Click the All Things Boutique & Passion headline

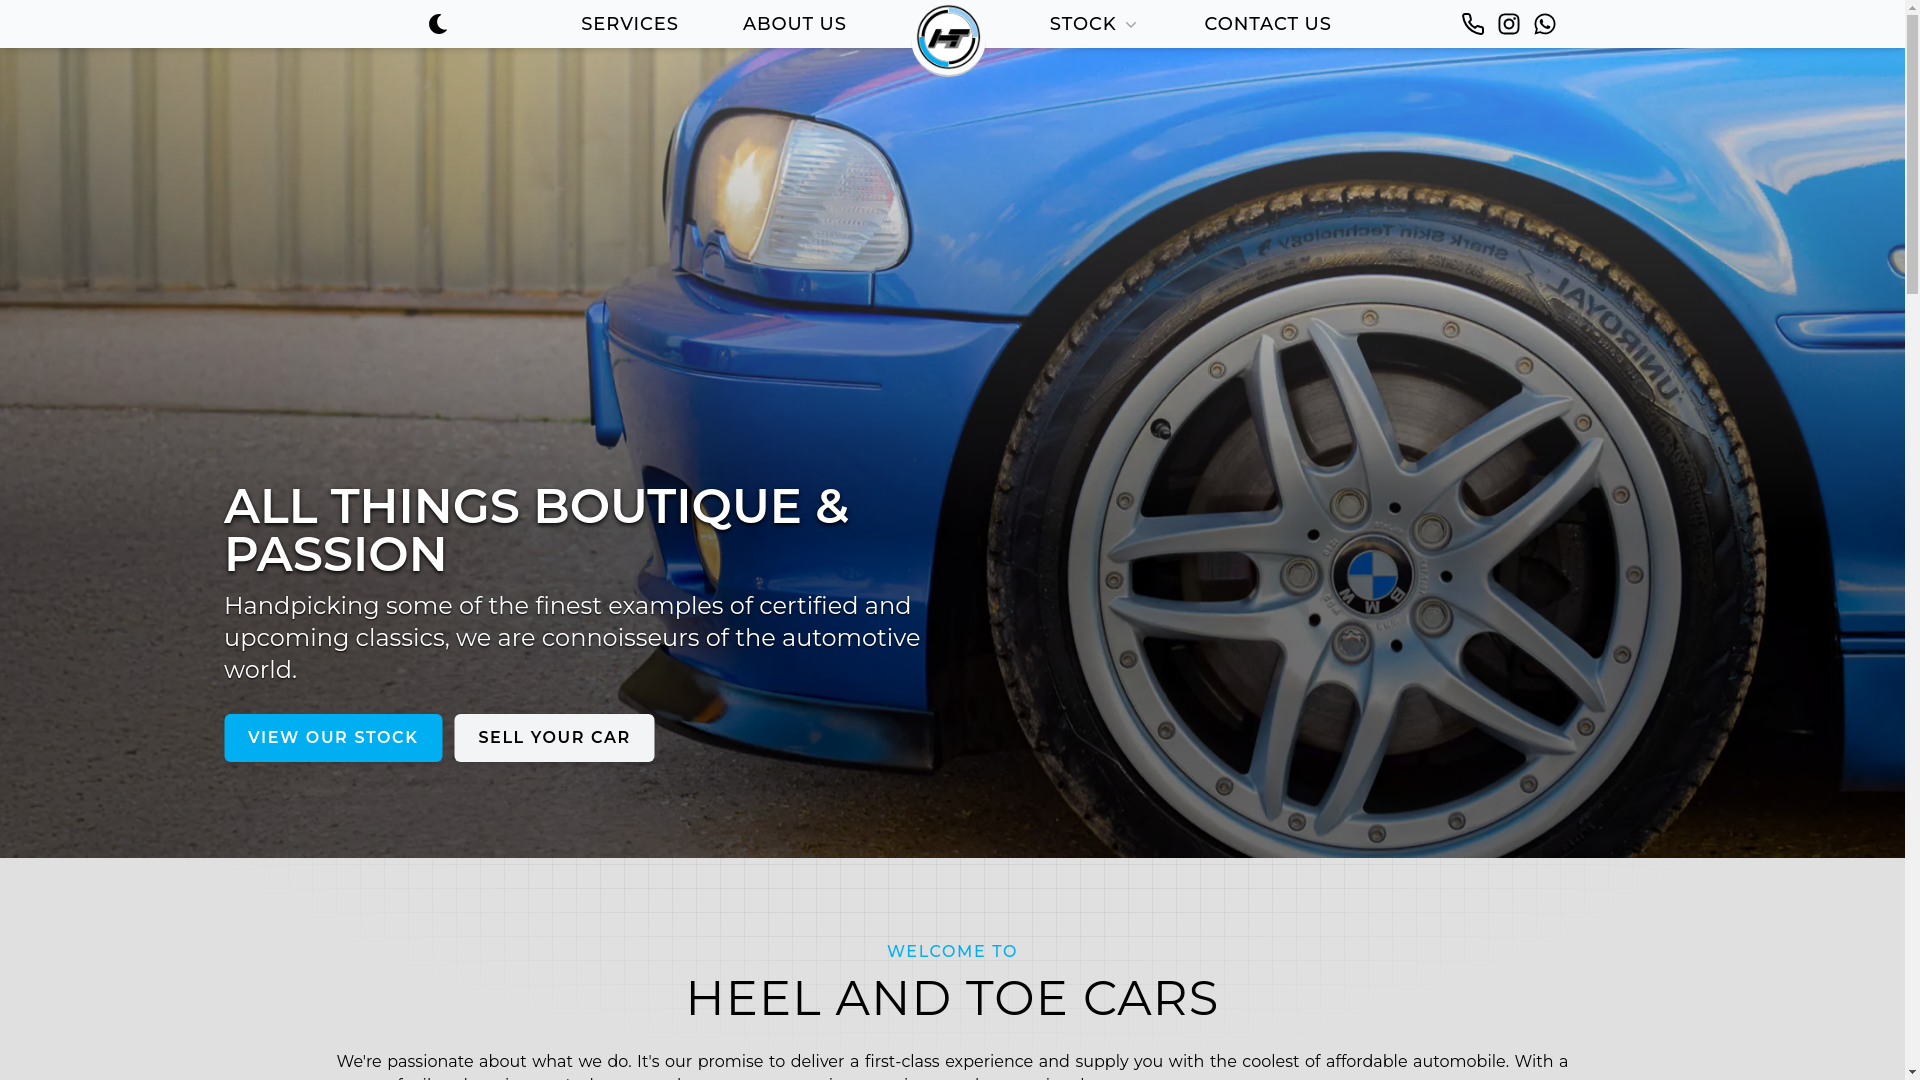pos(536,530)
